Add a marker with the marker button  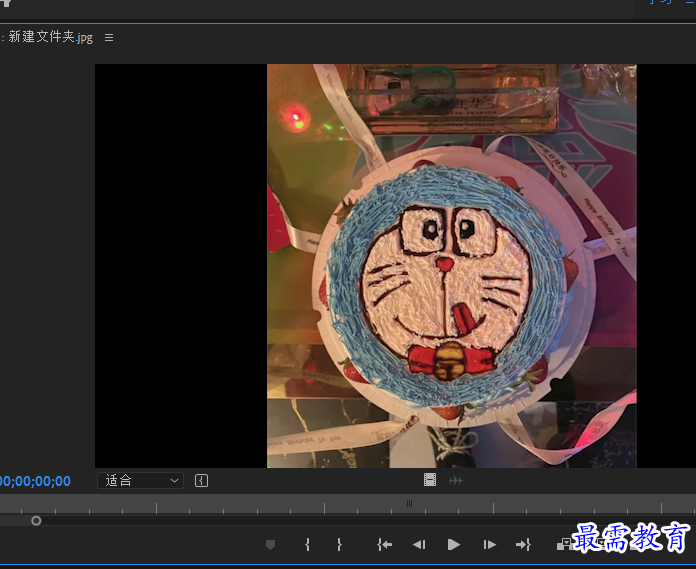coord(270,544)
